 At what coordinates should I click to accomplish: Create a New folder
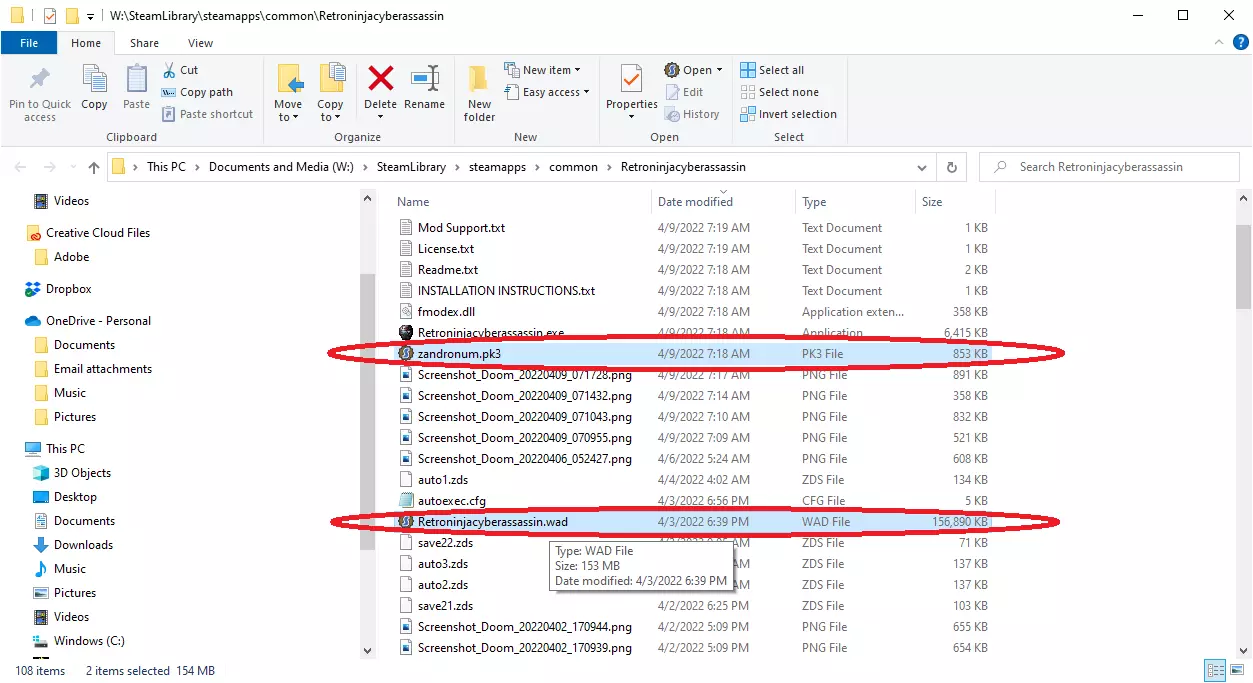tap(479, 93)
